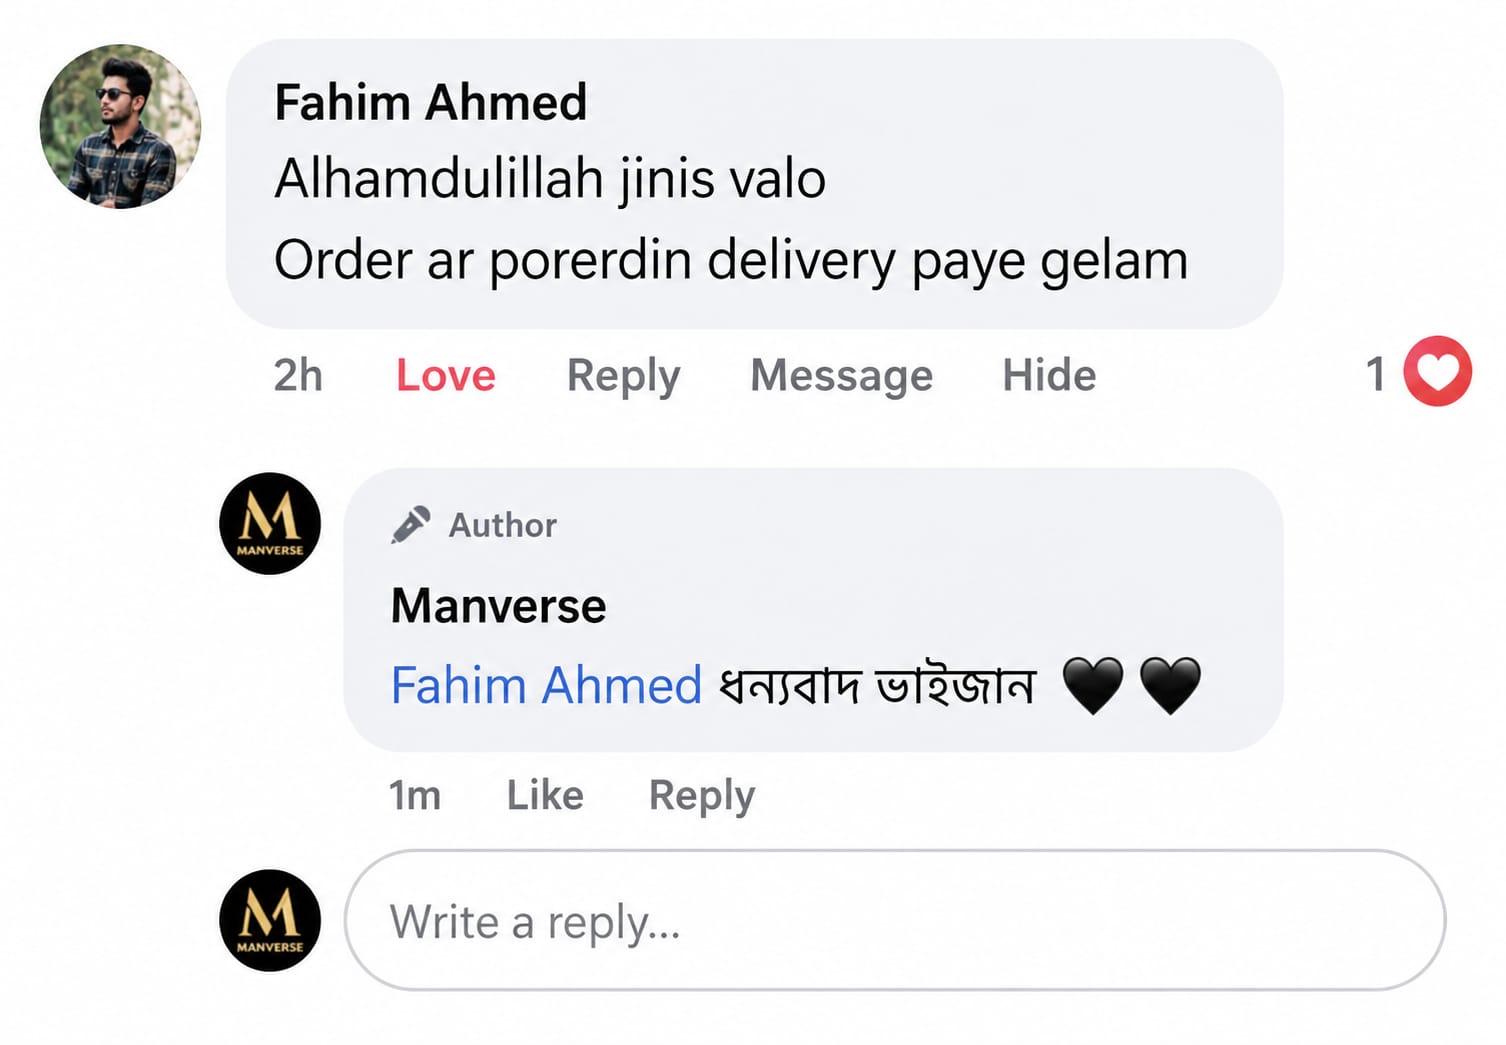Toggle the Love reaction on Fahim's comment
Image resolution: width=1506 pixels, height=1045 pixels.
446,376
